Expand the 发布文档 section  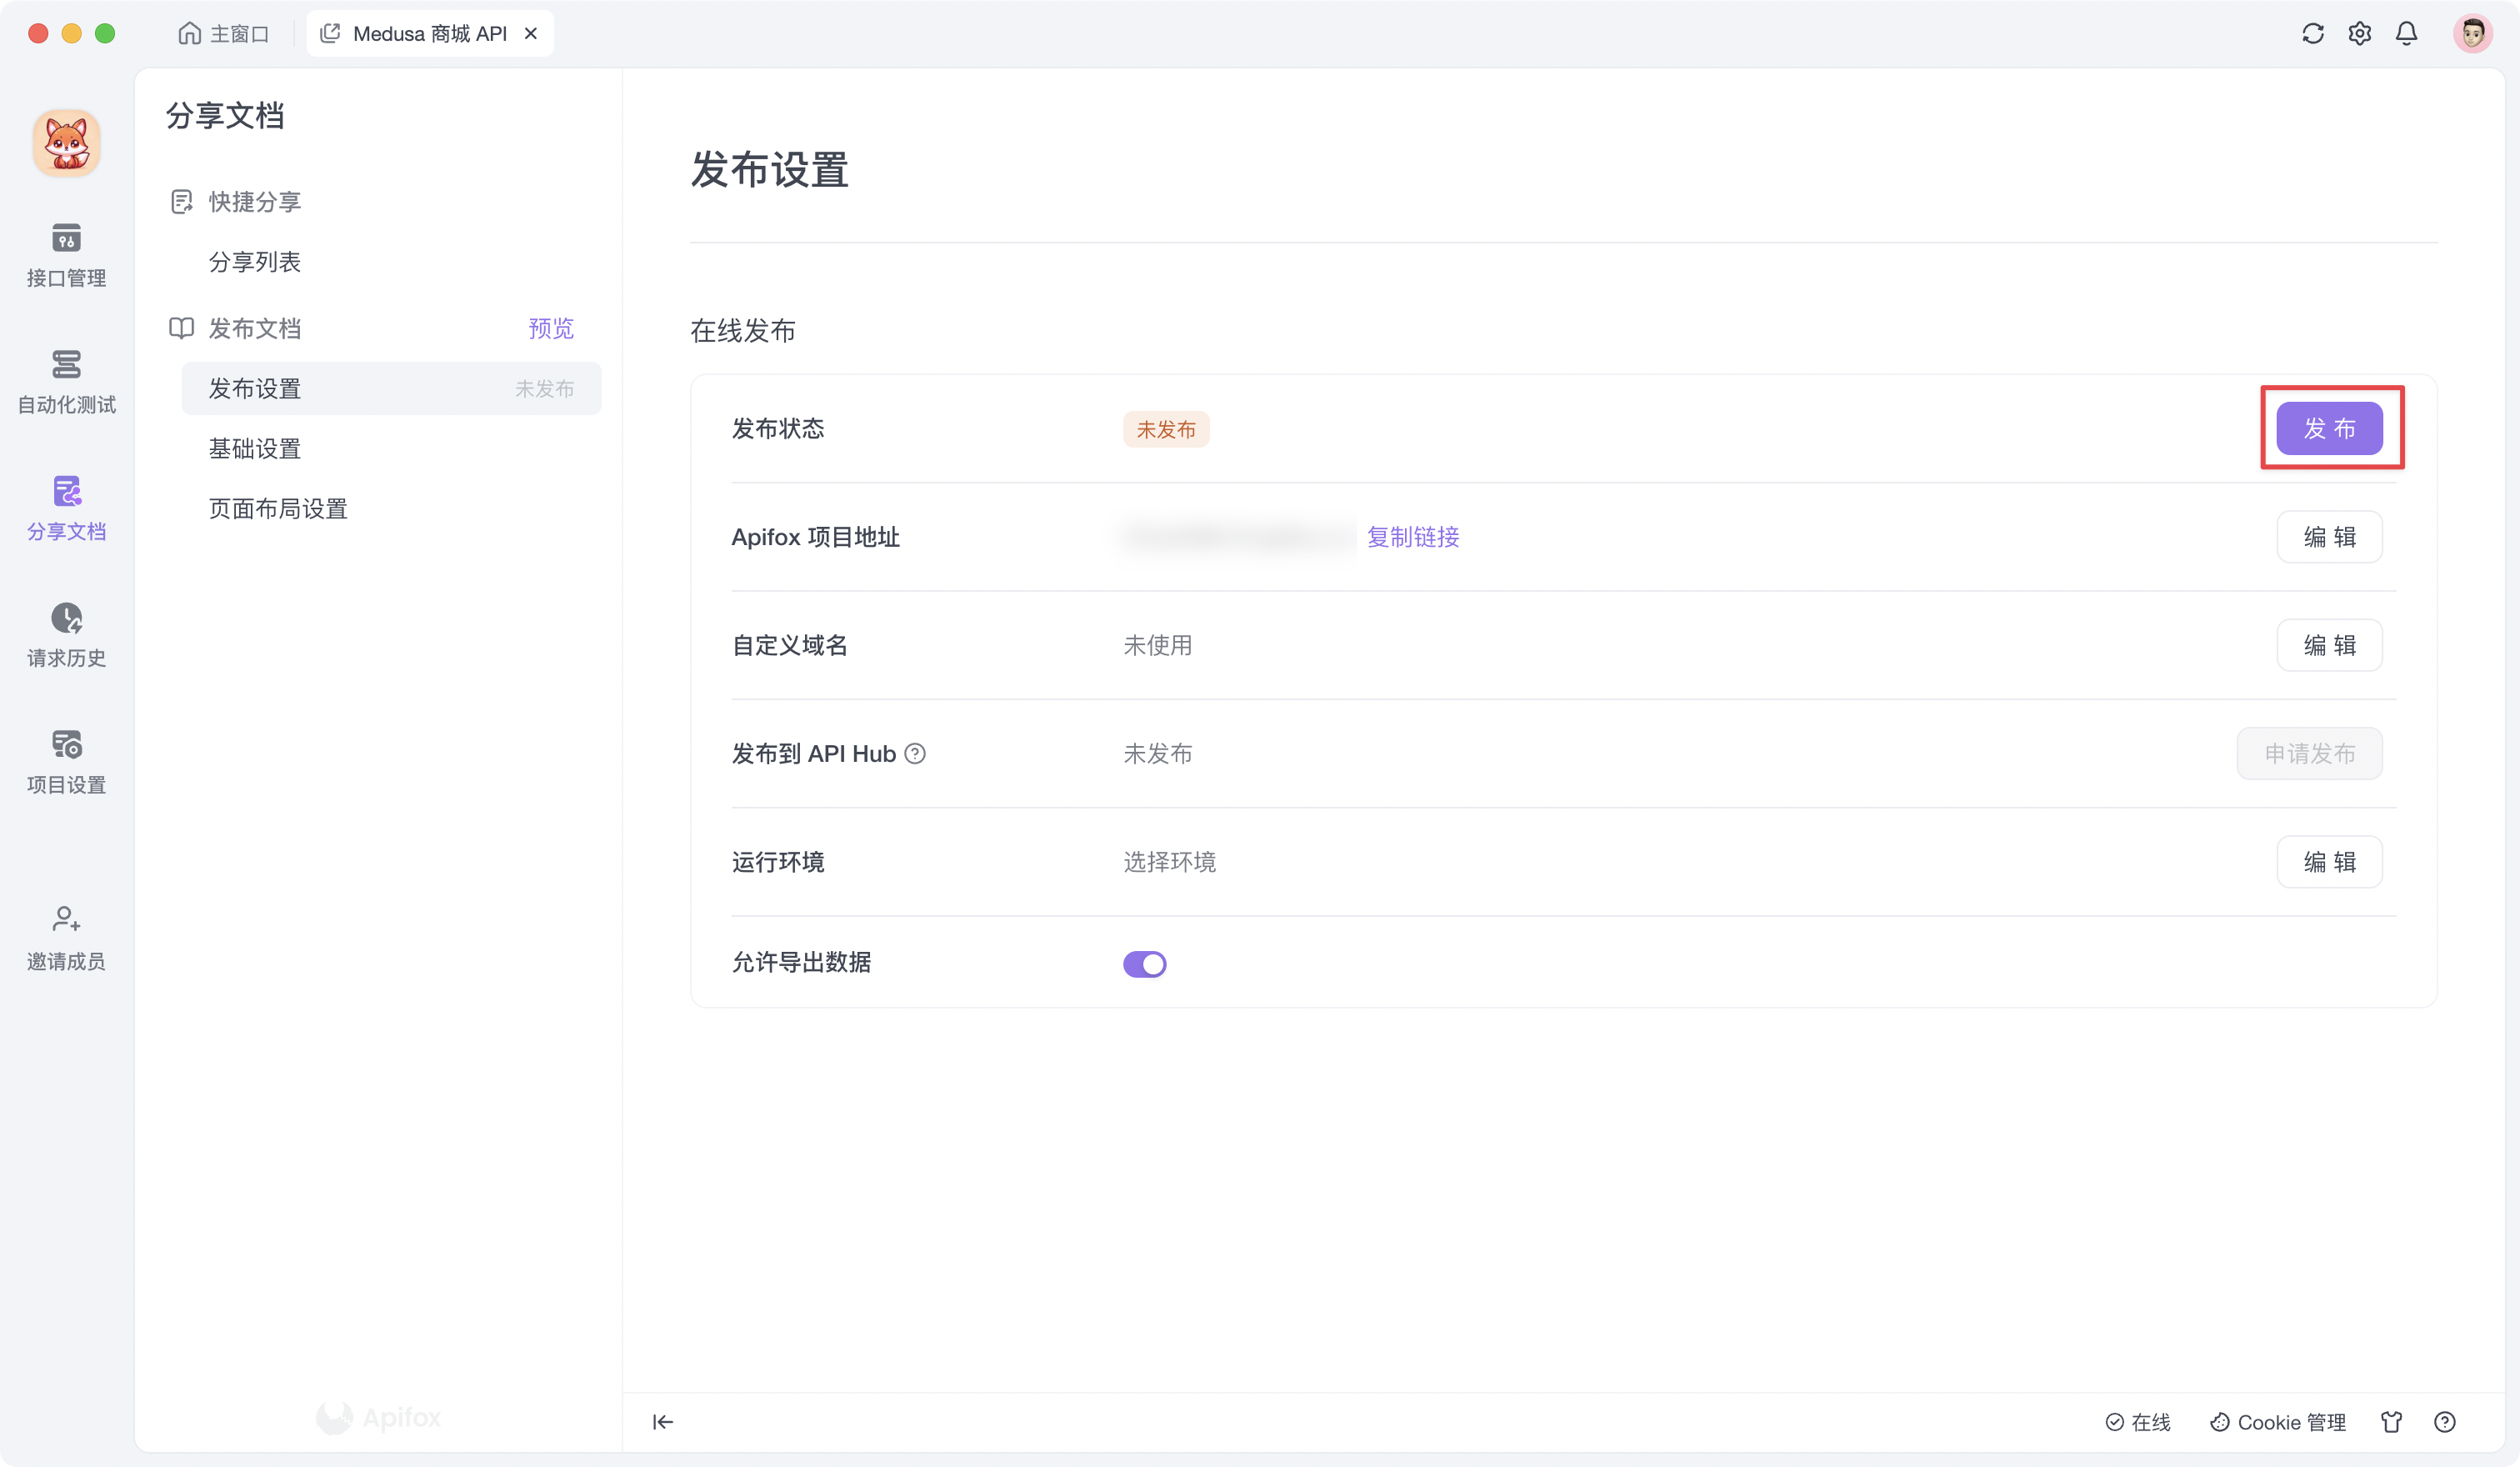pos(255,327)
